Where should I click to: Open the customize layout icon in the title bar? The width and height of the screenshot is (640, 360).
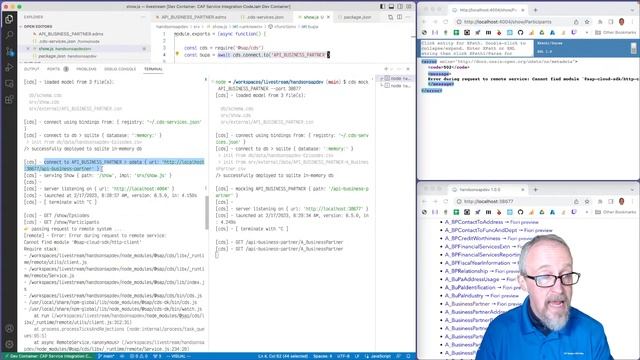coord(409,7)
